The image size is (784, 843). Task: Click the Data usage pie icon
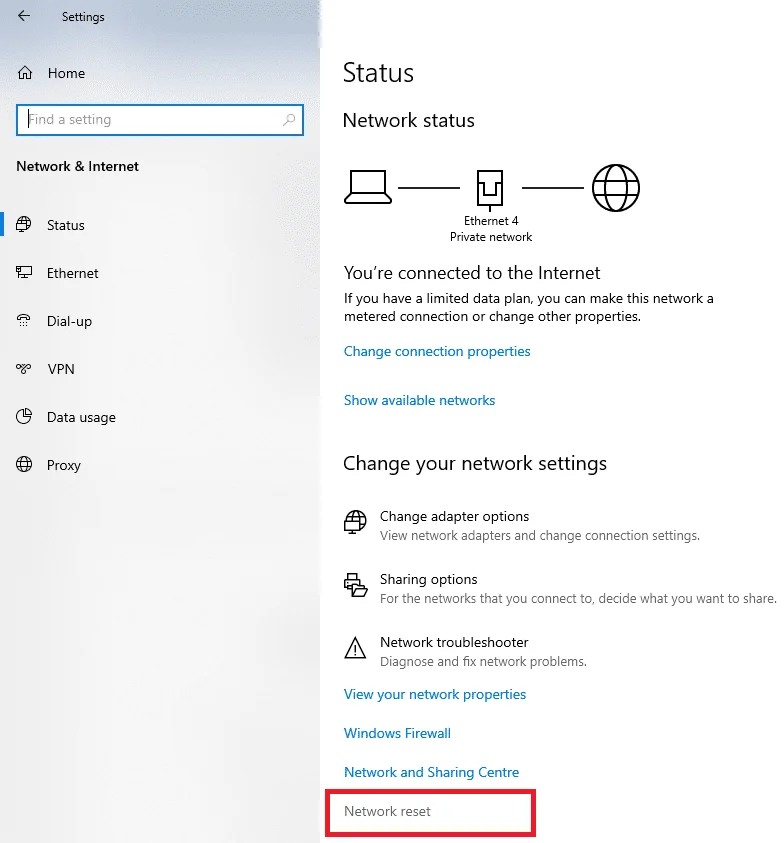pyautogui.click(x=24, y=417)
